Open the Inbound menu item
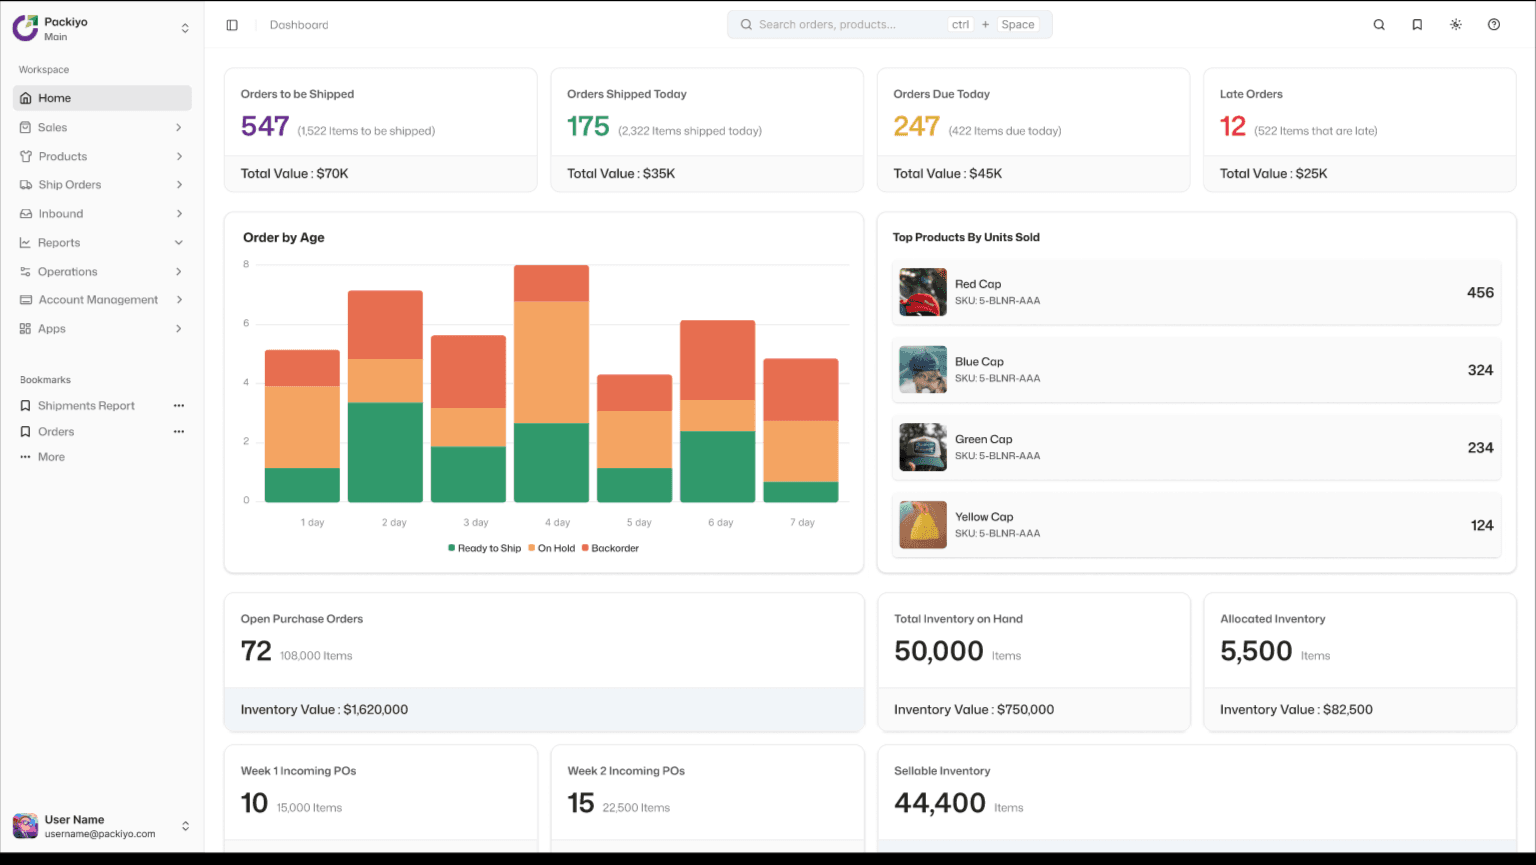This screenshot has height=865, width=1536. pos(102,214)
